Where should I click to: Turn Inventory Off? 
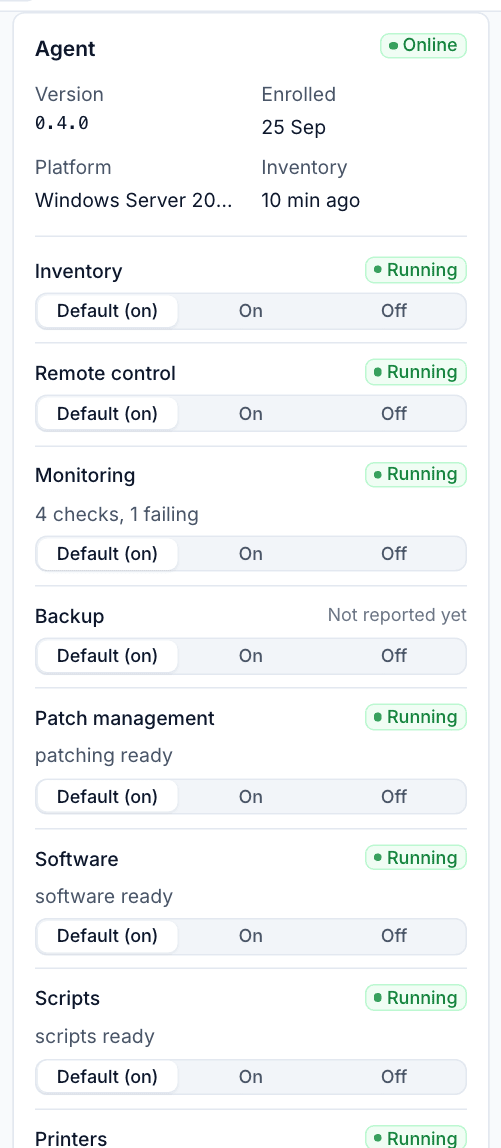[393, 311]
